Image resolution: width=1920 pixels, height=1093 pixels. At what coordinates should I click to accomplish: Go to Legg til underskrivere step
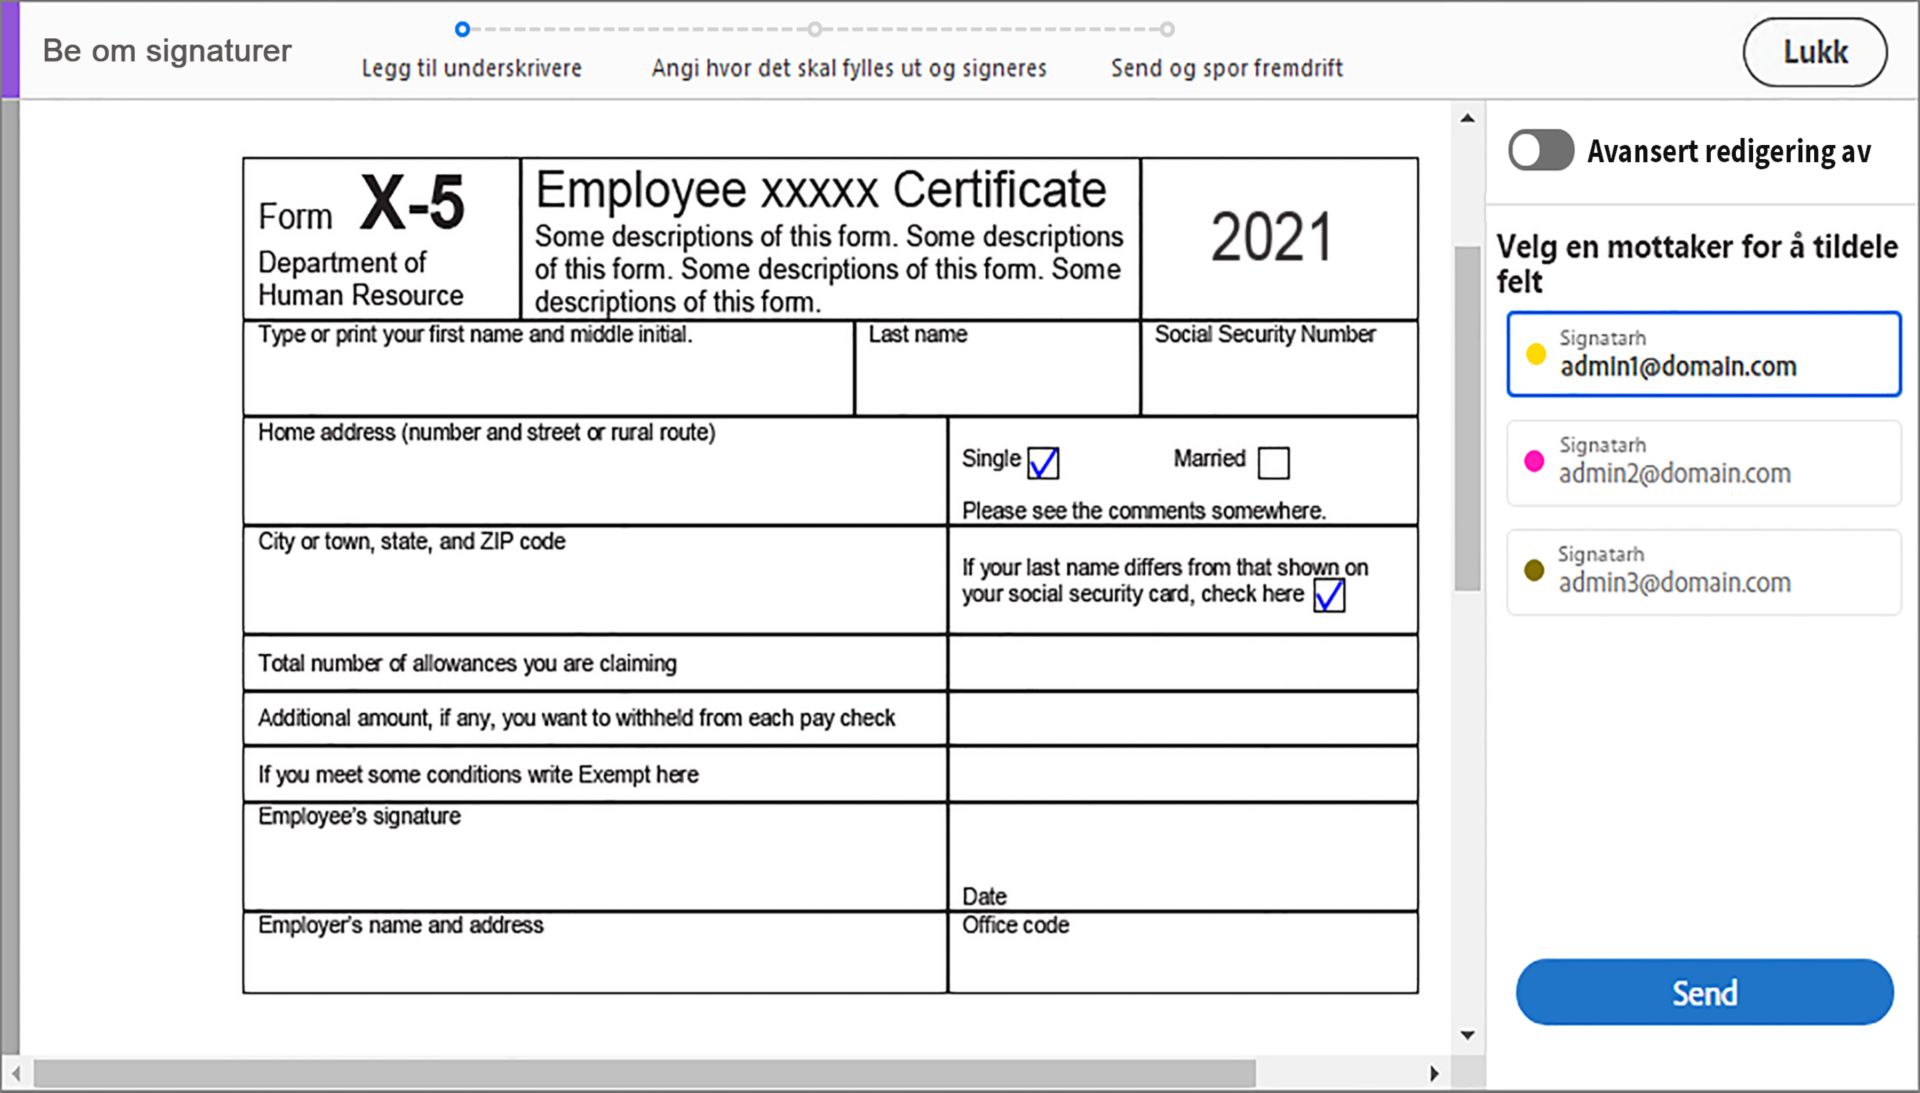[471, 68]
